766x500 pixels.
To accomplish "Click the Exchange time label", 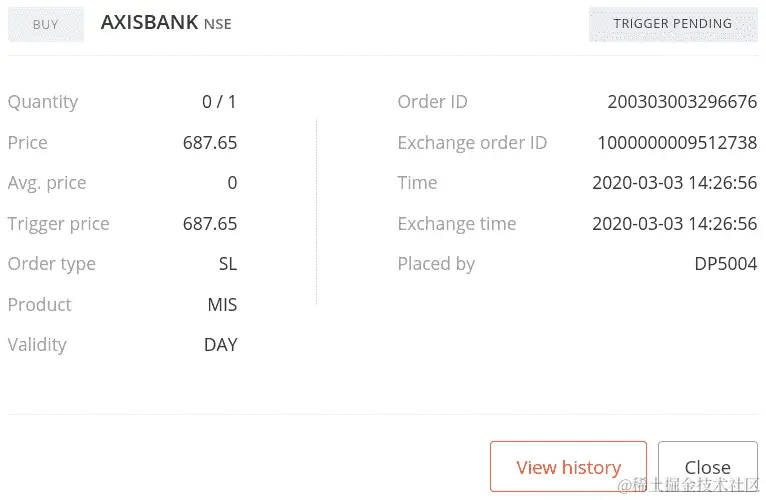I will 457,224.
